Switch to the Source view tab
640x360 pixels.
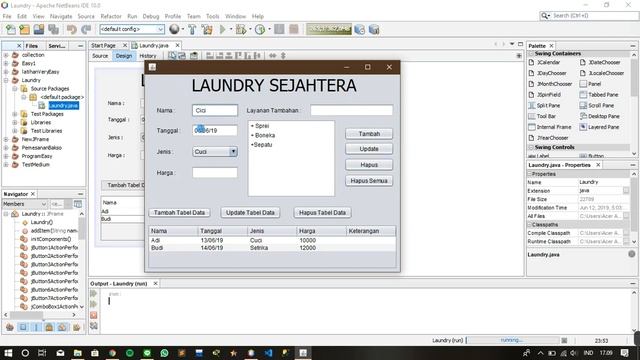[x=100, y=56]
